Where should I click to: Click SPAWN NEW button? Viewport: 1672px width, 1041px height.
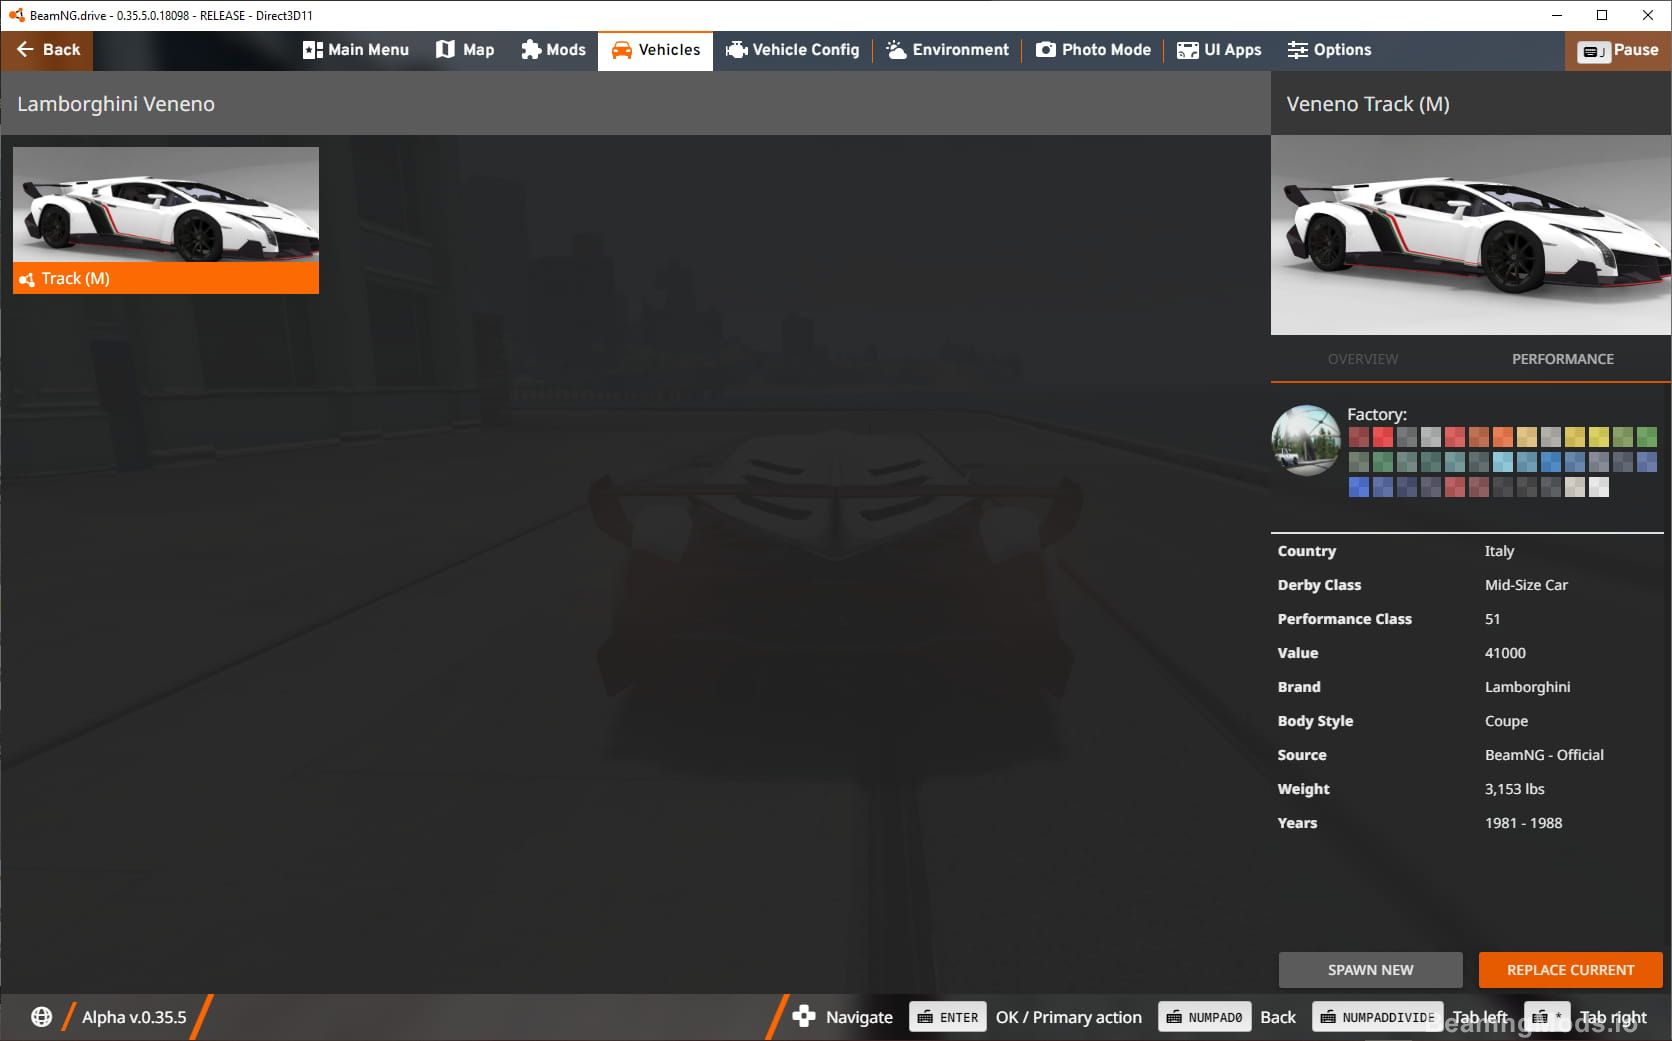[x=1370, y=970]
